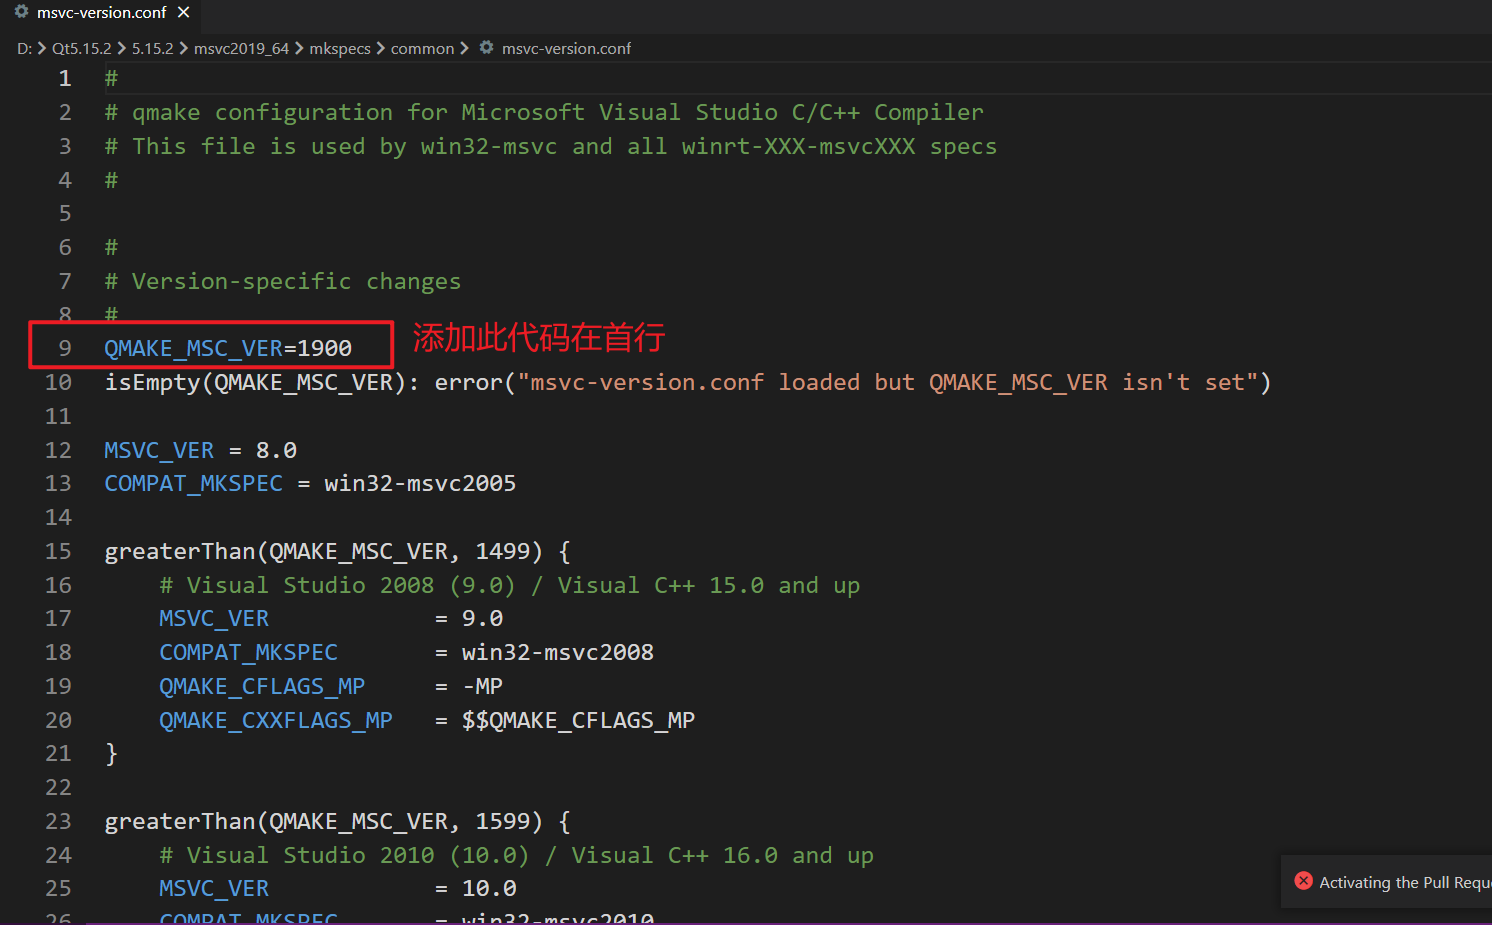
Task: Click the gear file icon on the msvc-version.conf tab
Action: tap(22, 12)
